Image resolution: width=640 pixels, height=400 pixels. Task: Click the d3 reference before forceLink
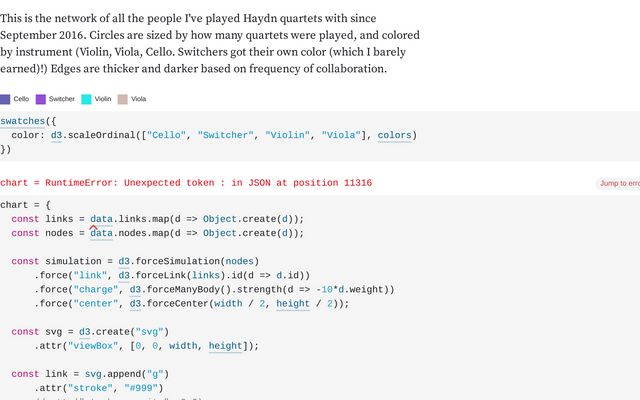click(x=124, y=276)
